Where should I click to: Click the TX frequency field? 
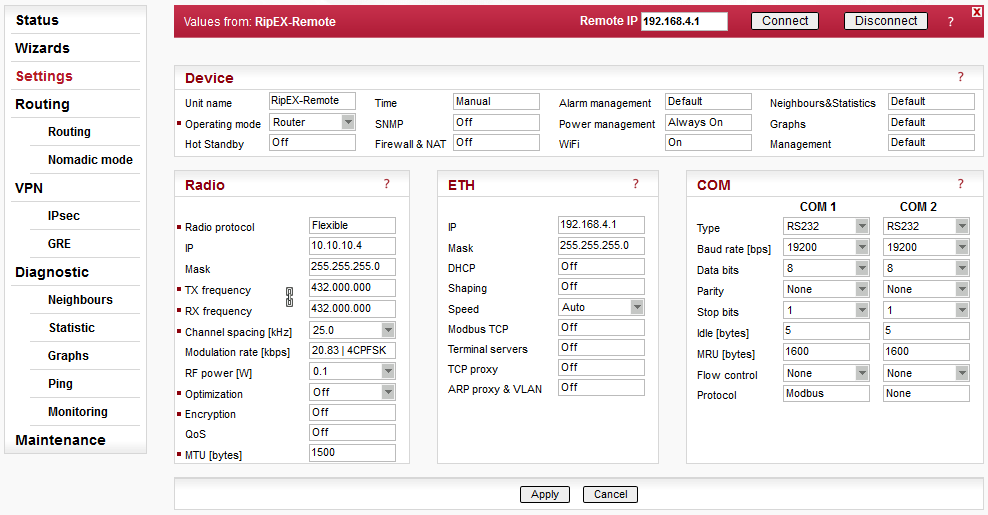click(x=352, y=287)
